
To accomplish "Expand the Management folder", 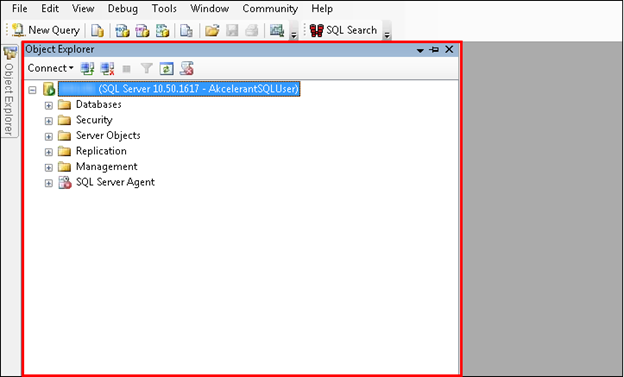I will coord(49,168).
